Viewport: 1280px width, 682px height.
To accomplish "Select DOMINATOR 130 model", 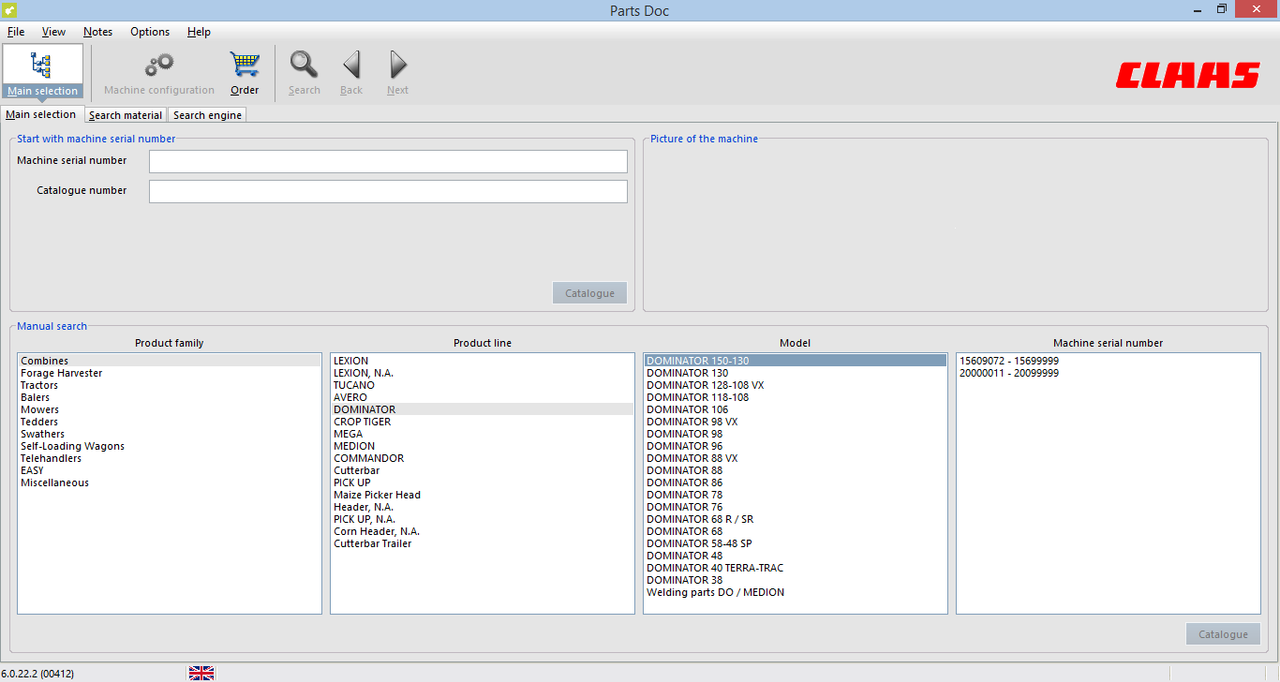I will coord(795,373).
